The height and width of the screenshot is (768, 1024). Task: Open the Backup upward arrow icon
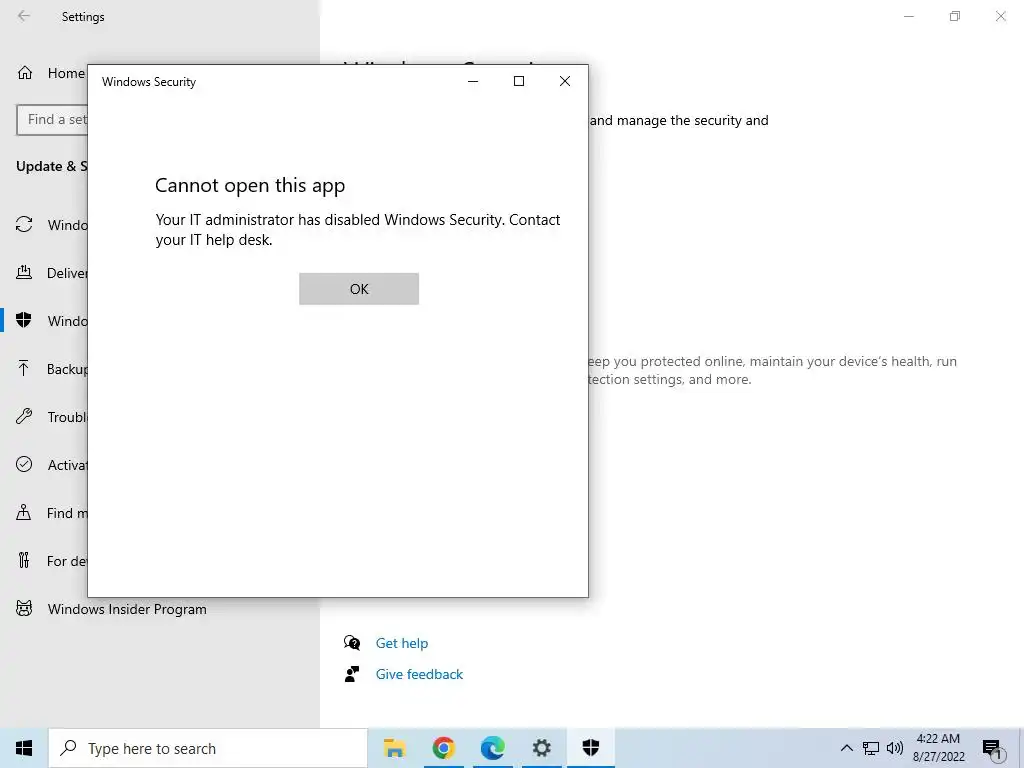(x=24, y=368)
